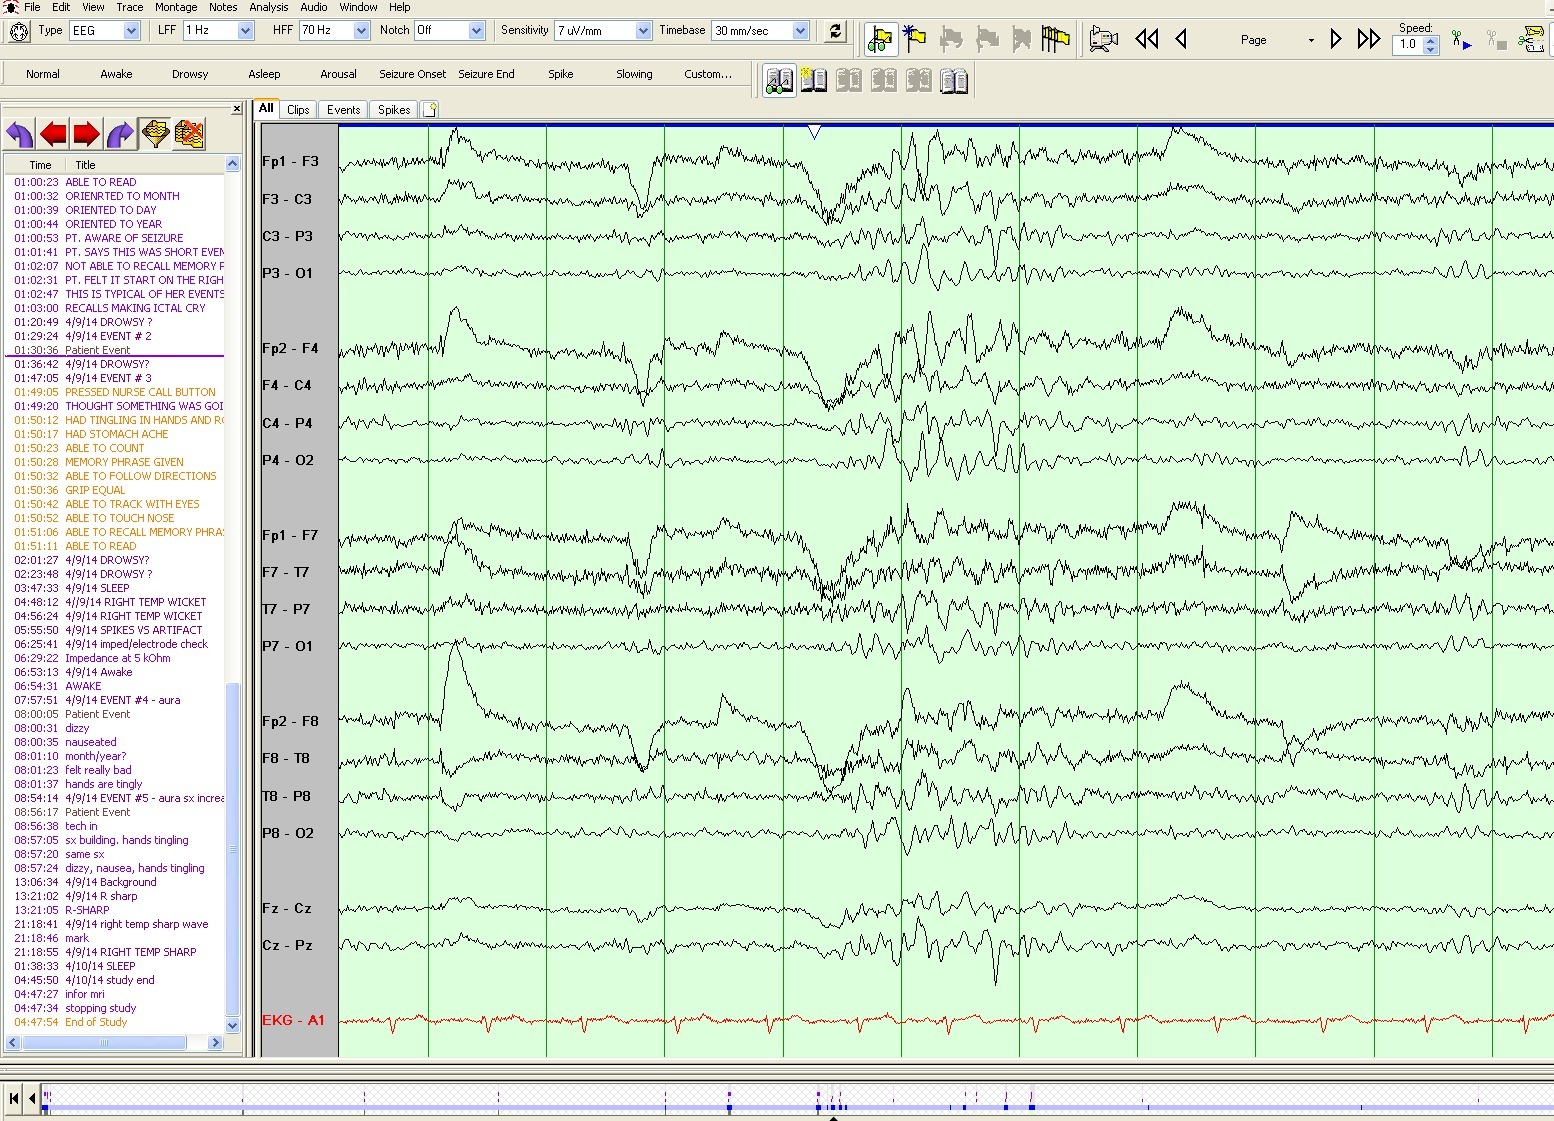Click the new tab page icon
1554x1121 pixels.
tap(430, 110)
